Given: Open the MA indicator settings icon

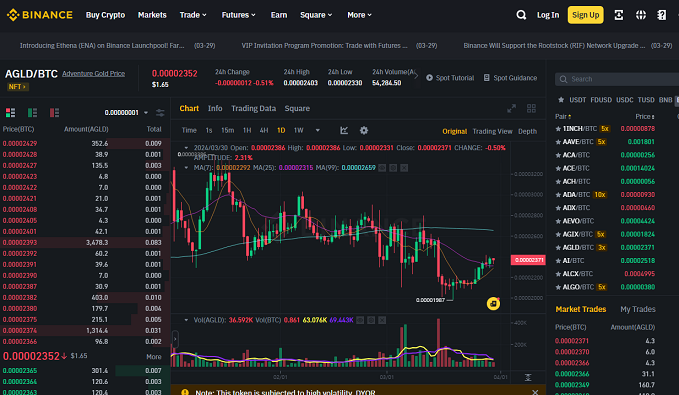Looking at the screenshot, I should click(x=393, y=168).
